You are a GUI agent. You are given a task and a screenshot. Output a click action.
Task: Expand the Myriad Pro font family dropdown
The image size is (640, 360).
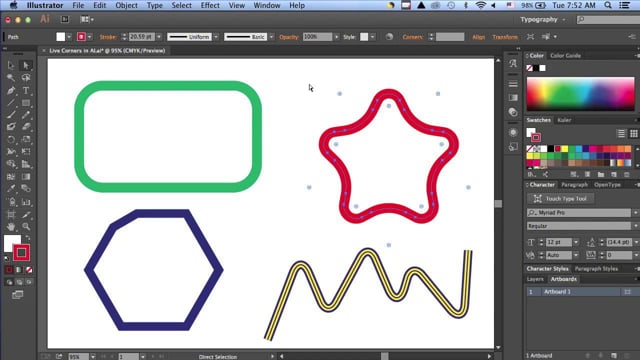pos(635,213)
